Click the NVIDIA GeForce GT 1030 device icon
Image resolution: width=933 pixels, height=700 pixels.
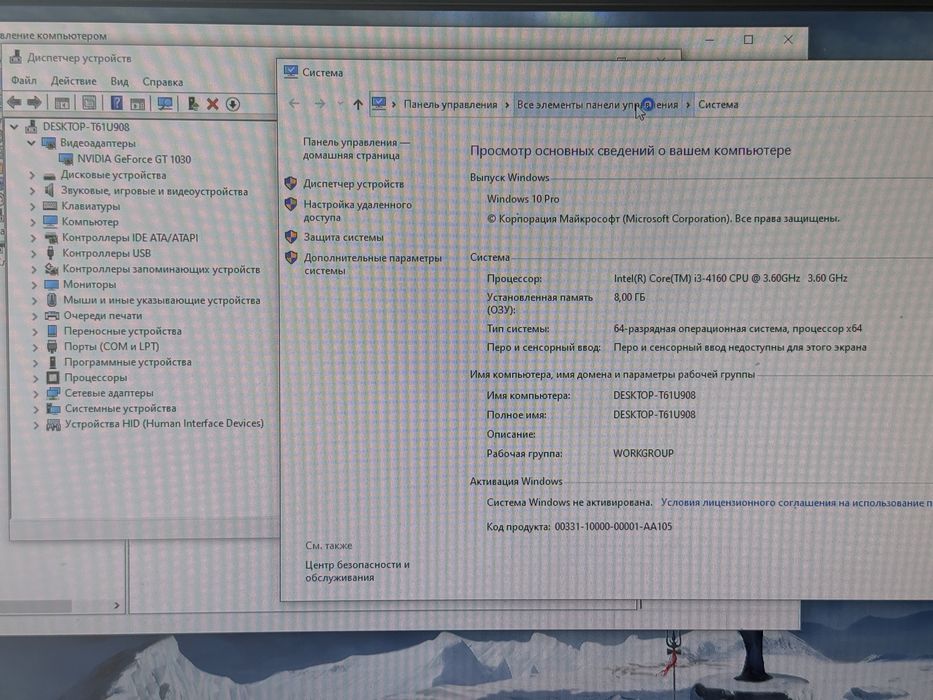pos(66,159)
